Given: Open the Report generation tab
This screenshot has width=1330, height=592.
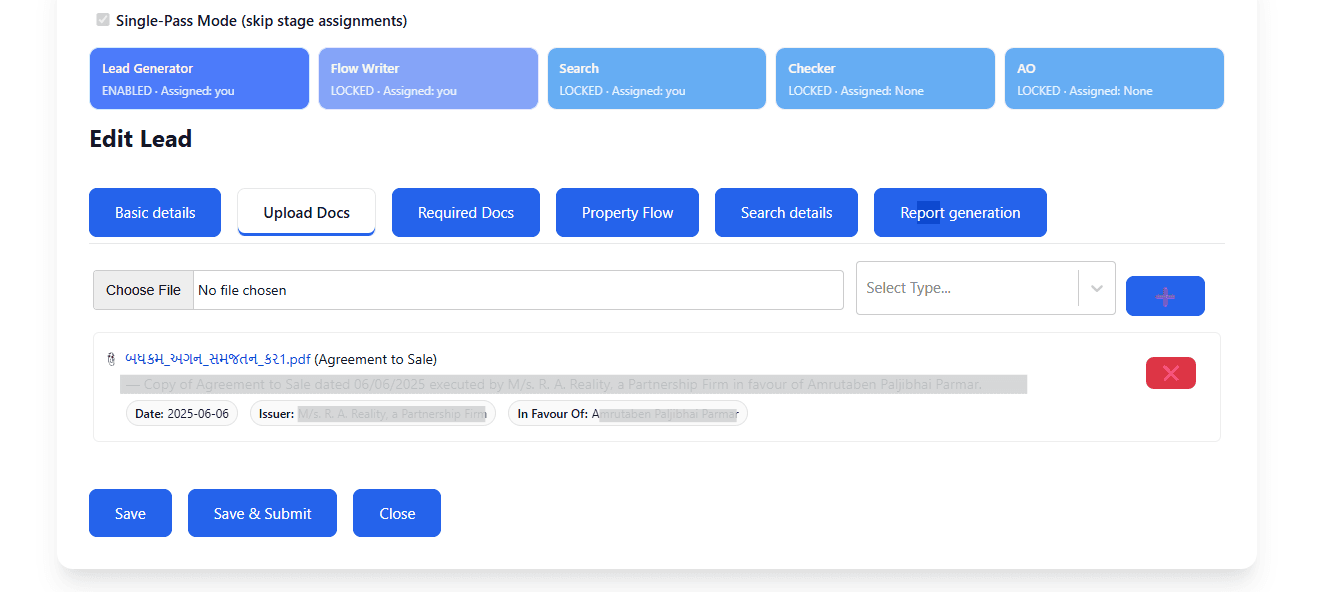Looking at the screenshot, I should click(x=960, y=212).
